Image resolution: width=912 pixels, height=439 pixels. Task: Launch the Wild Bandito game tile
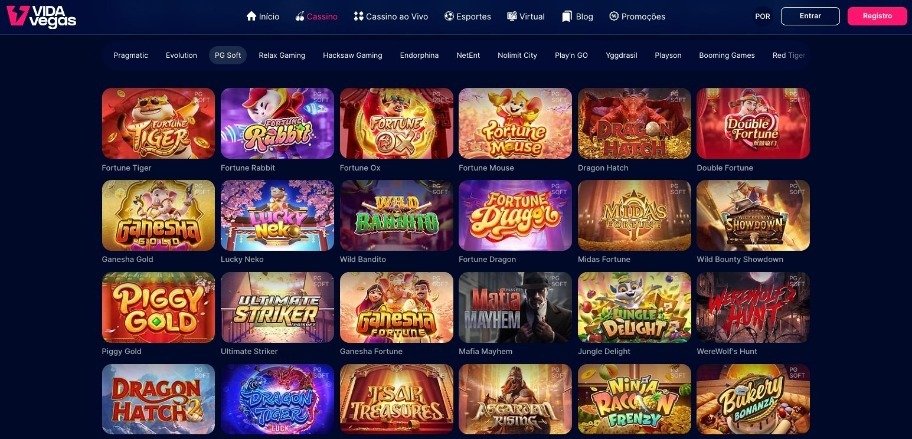pyautogui.click(x=396, y=215)
